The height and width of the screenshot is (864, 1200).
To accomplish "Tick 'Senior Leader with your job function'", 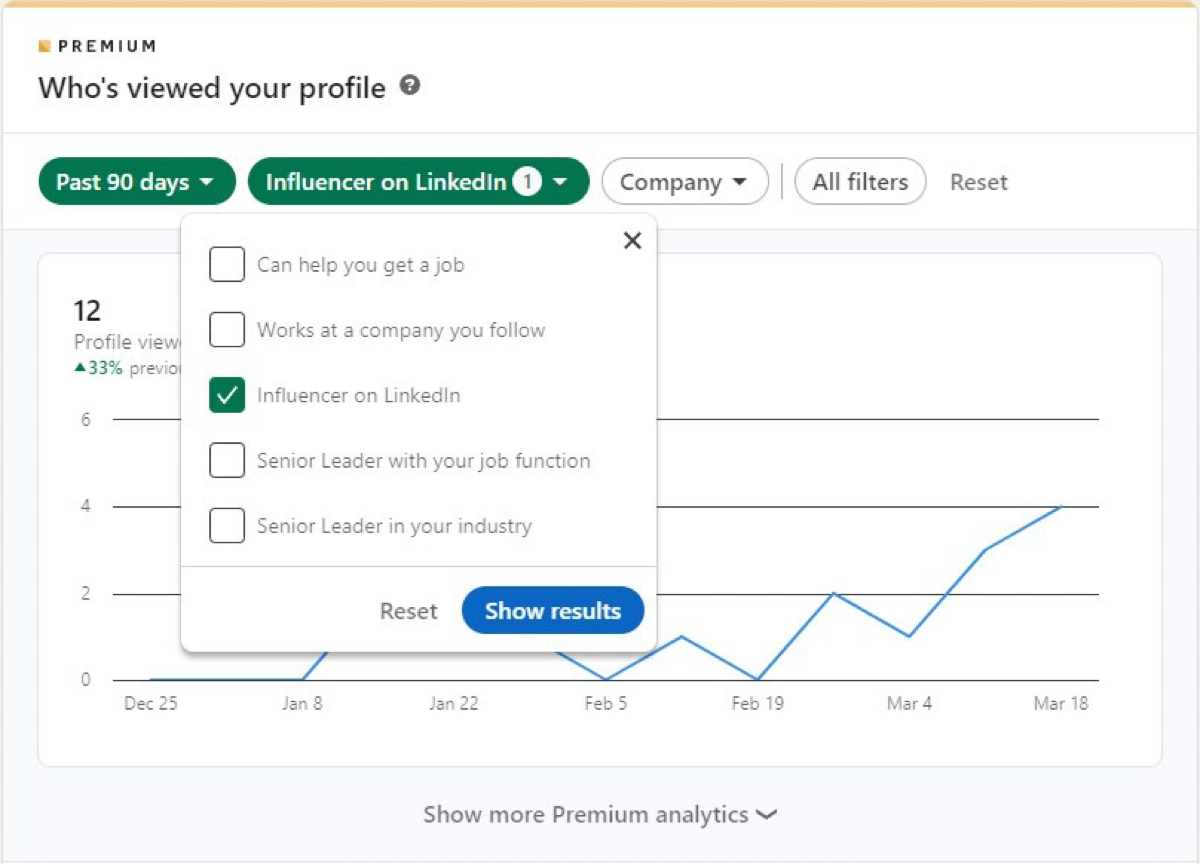I will pyautogui.click(x=227, y=461).
